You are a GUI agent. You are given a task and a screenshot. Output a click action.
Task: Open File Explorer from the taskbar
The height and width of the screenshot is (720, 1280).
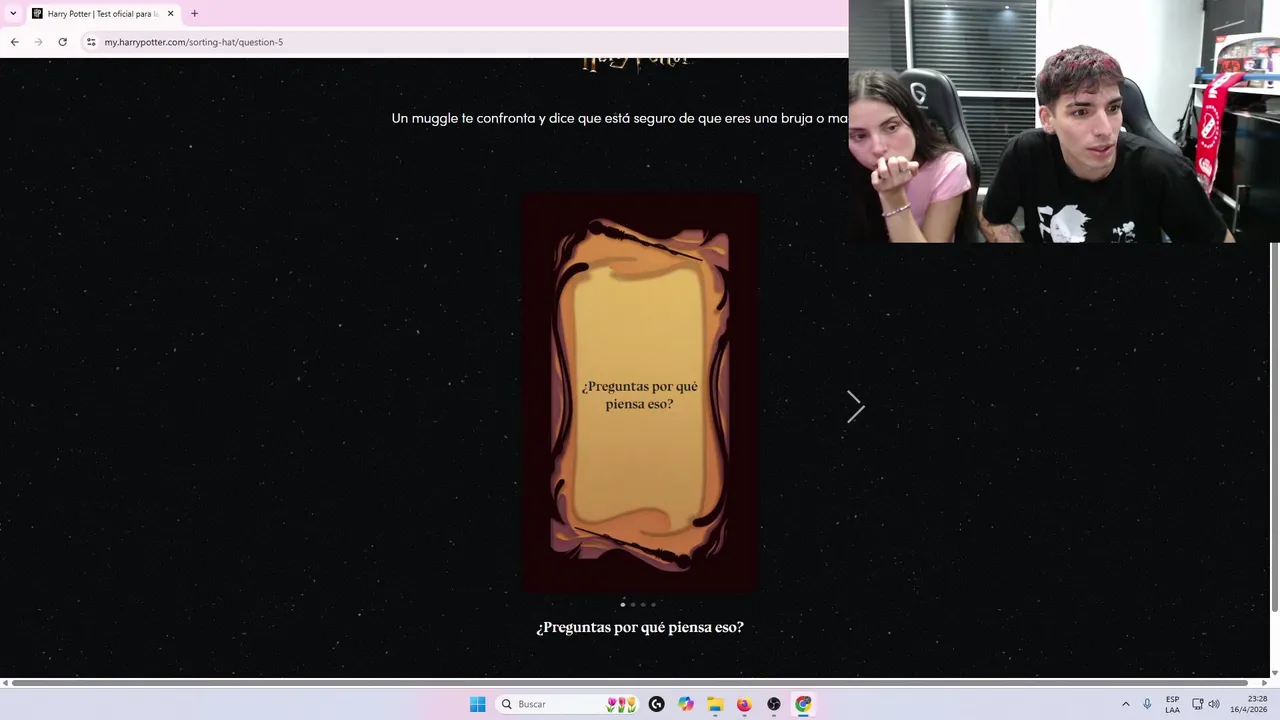[715, 704]
